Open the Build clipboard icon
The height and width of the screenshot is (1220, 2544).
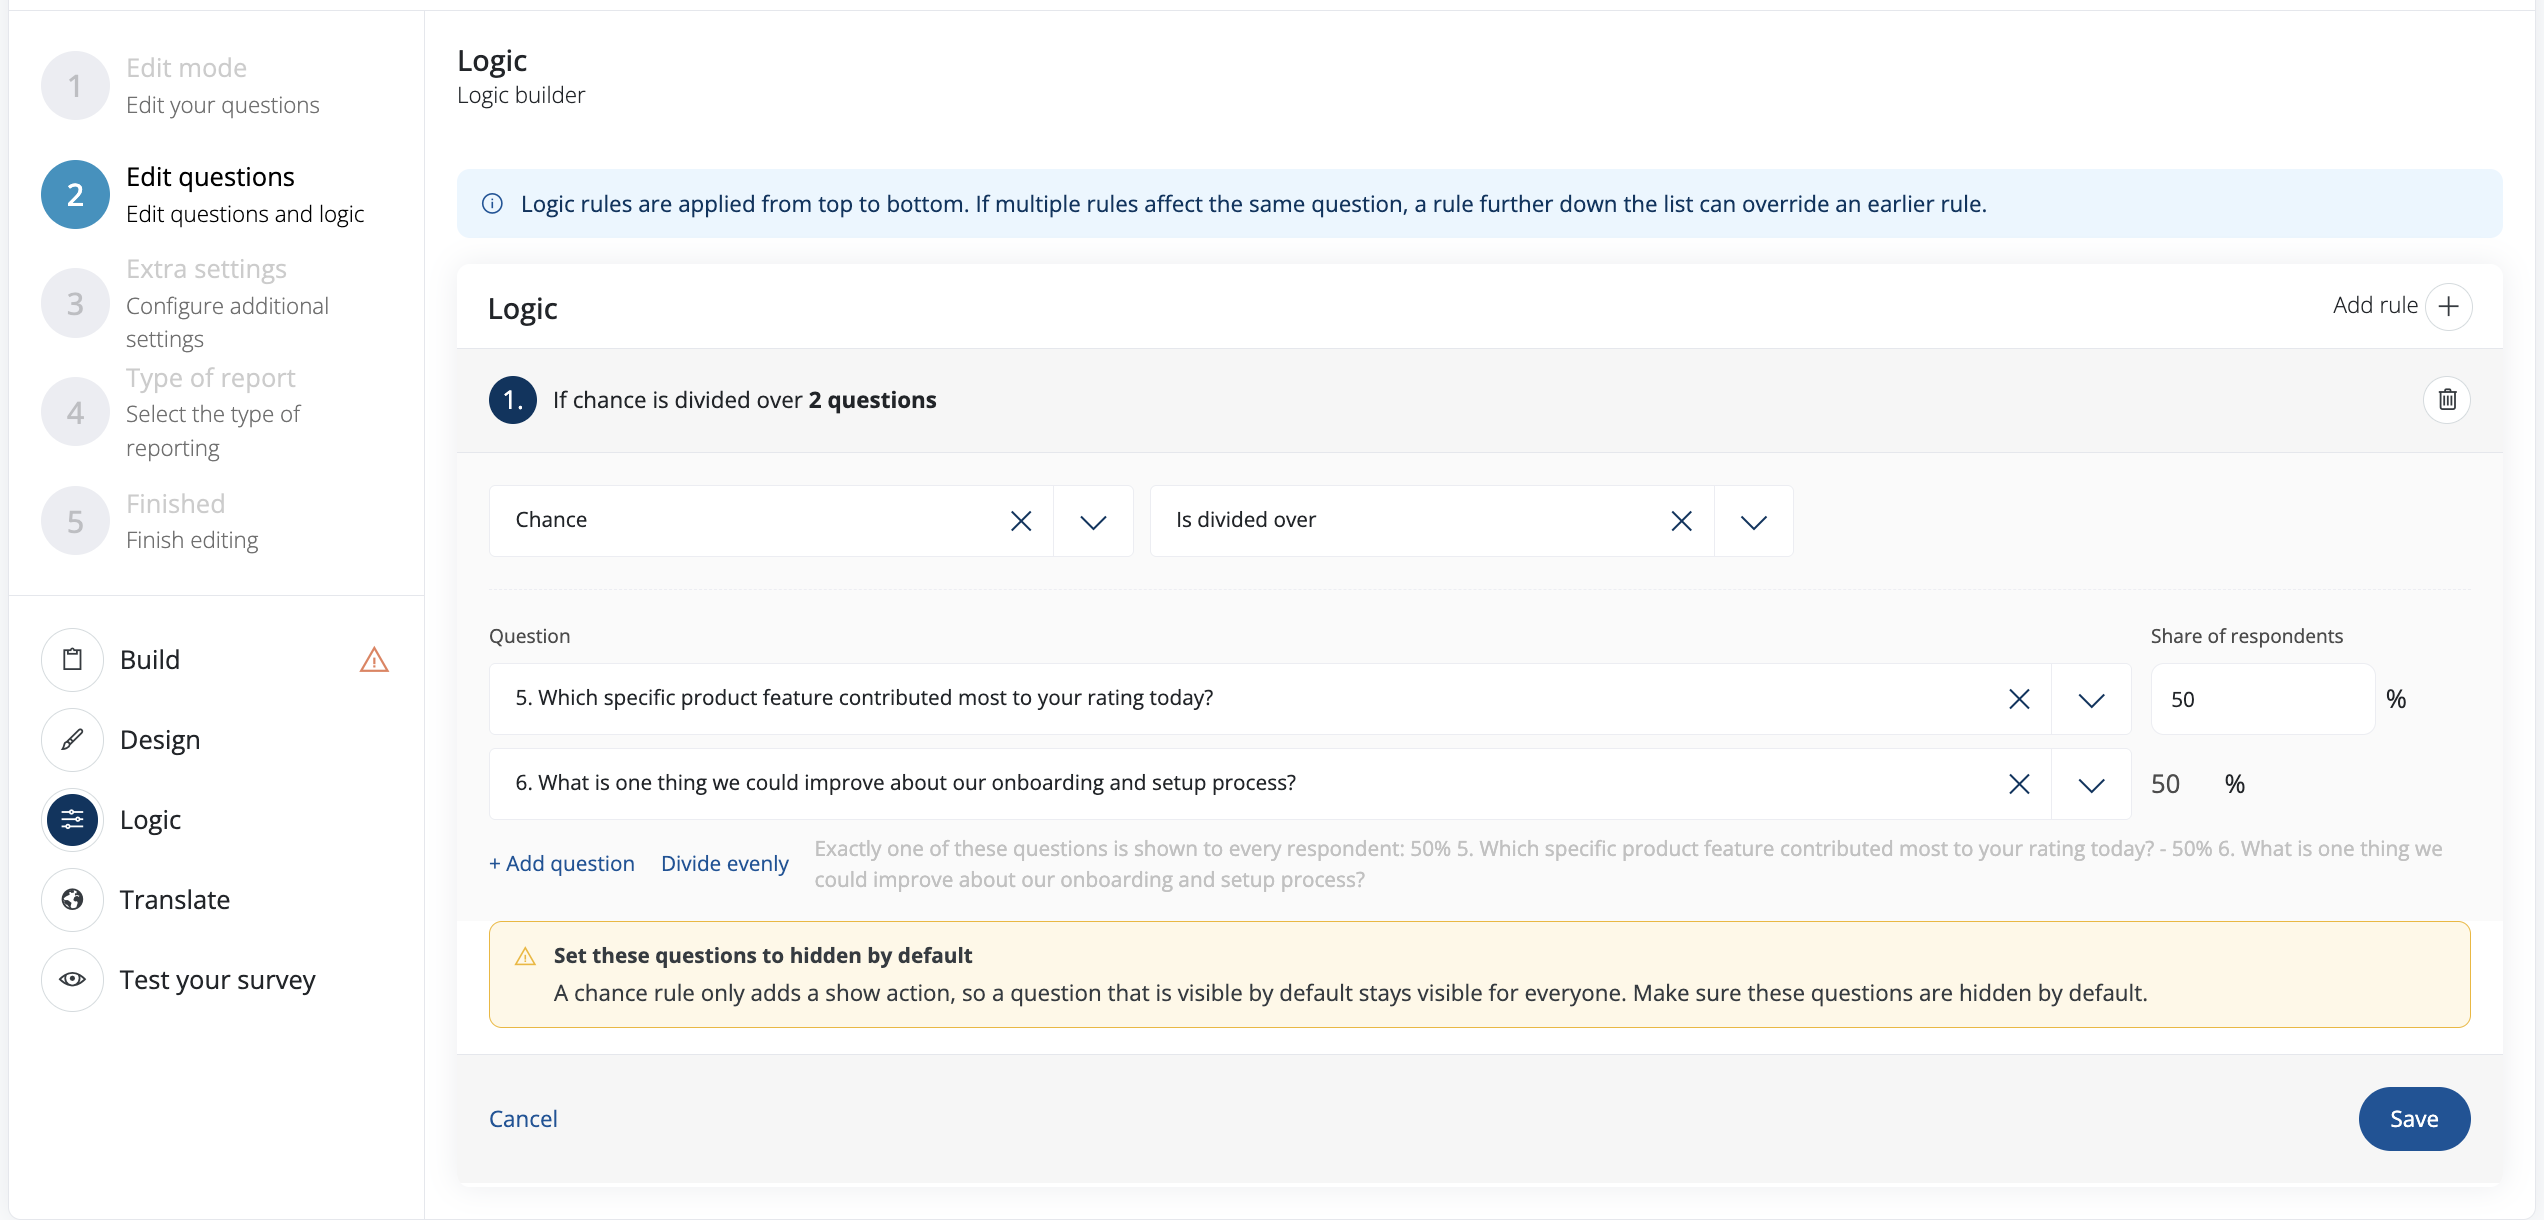point(73,660)
